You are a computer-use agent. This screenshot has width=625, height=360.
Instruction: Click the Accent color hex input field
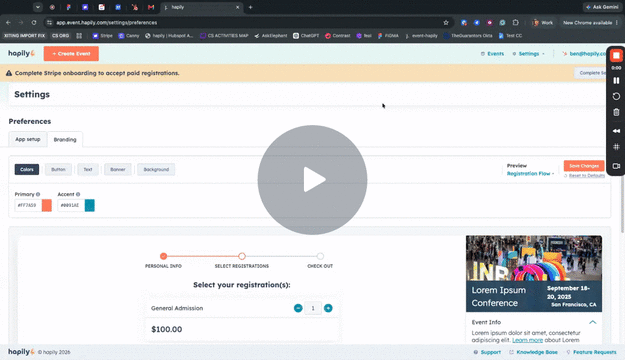[71, 205]
